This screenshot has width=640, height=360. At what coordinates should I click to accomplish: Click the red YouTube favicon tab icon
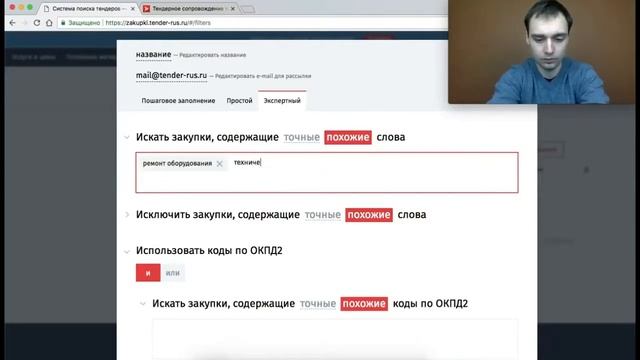[x=146, y=9]
